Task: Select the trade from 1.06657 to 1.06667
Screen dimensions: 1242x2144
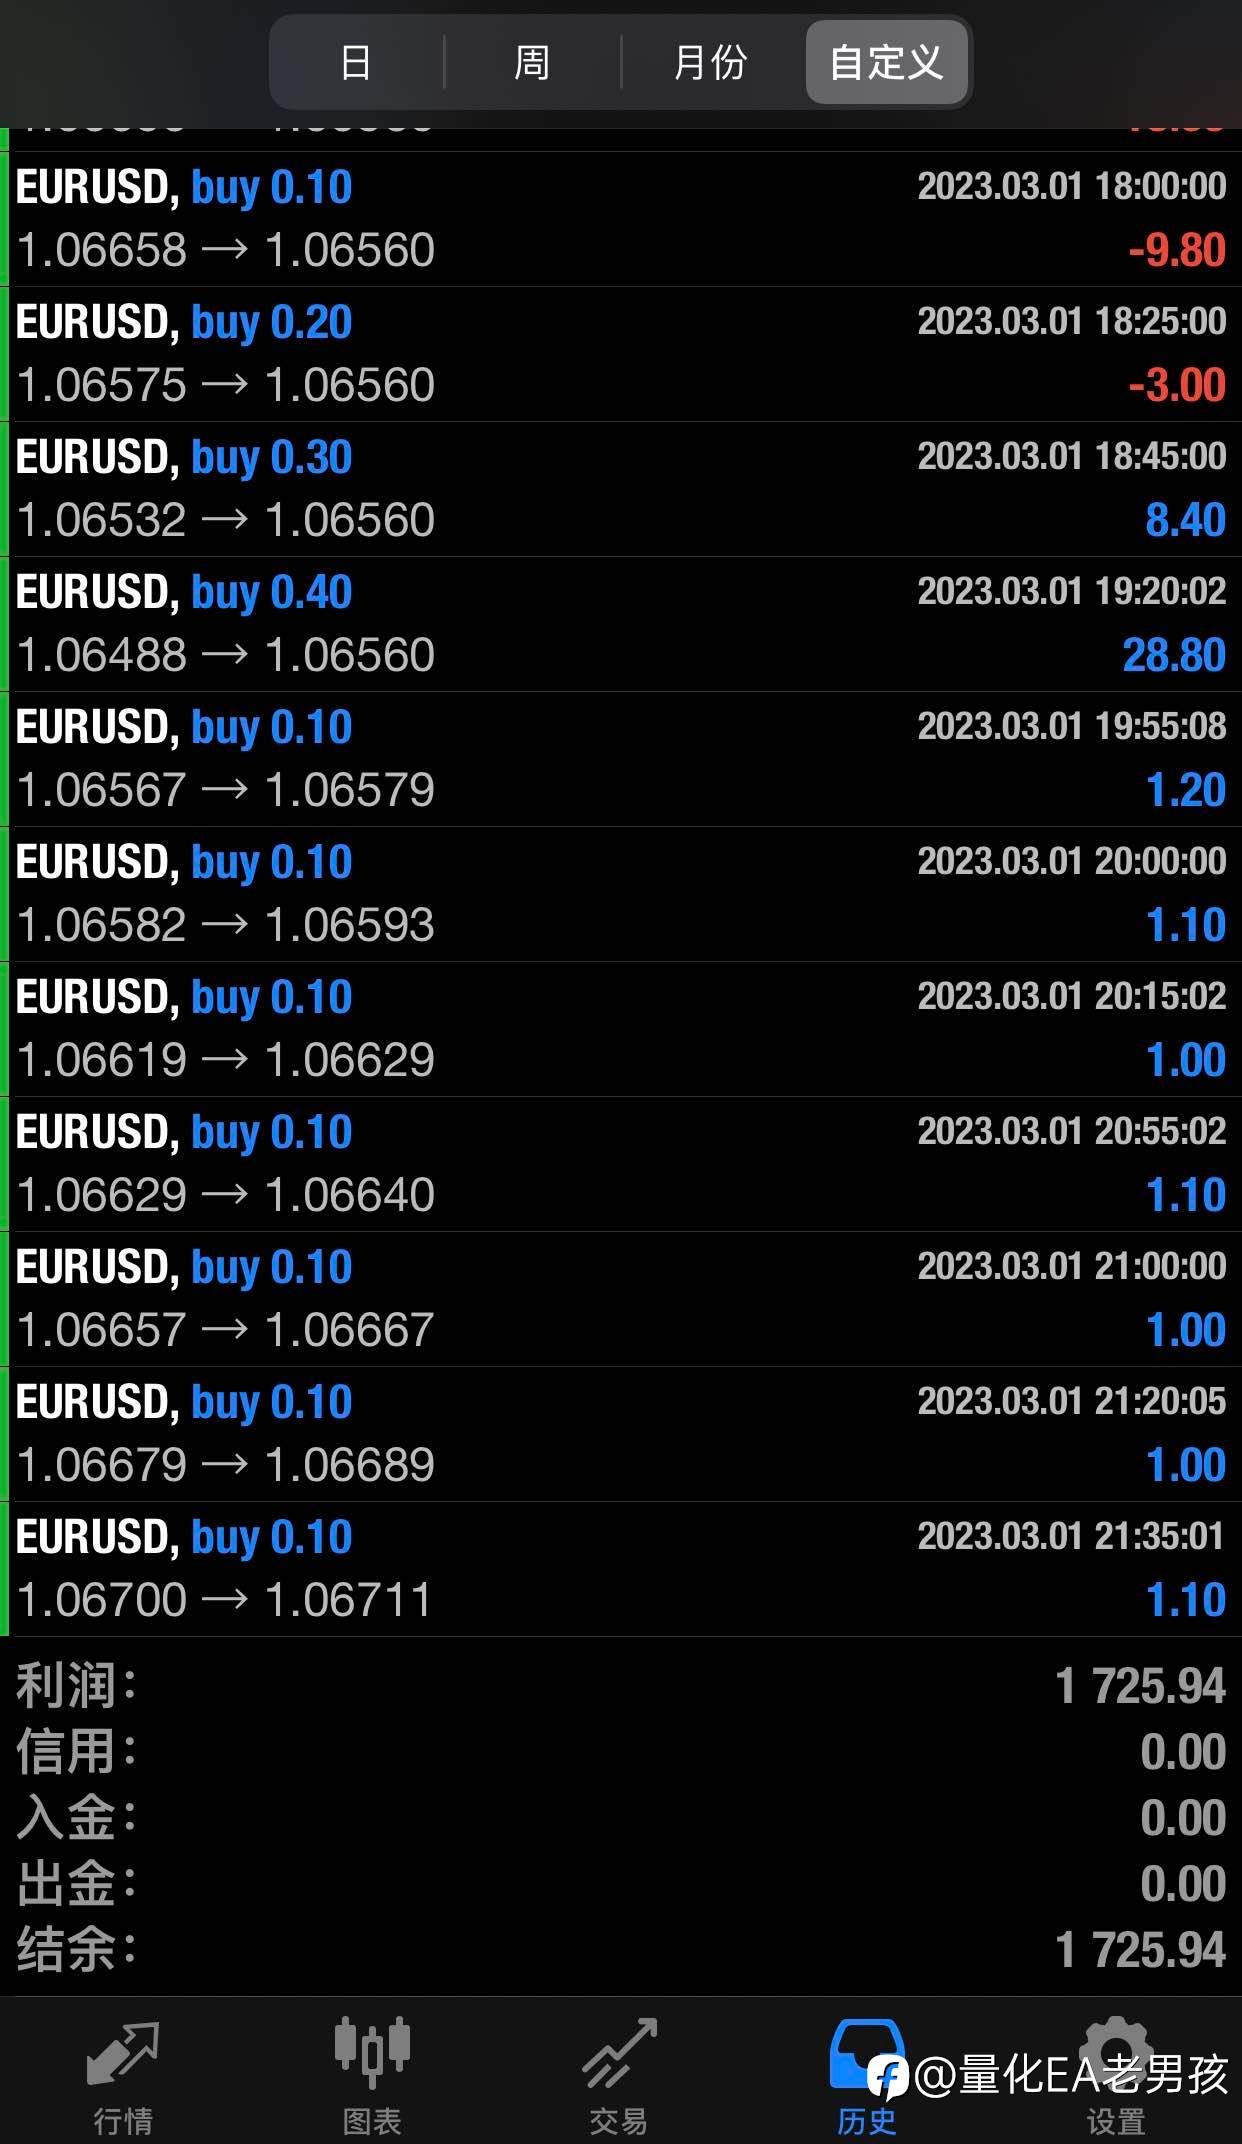Action: click(x=620, y=1299)
